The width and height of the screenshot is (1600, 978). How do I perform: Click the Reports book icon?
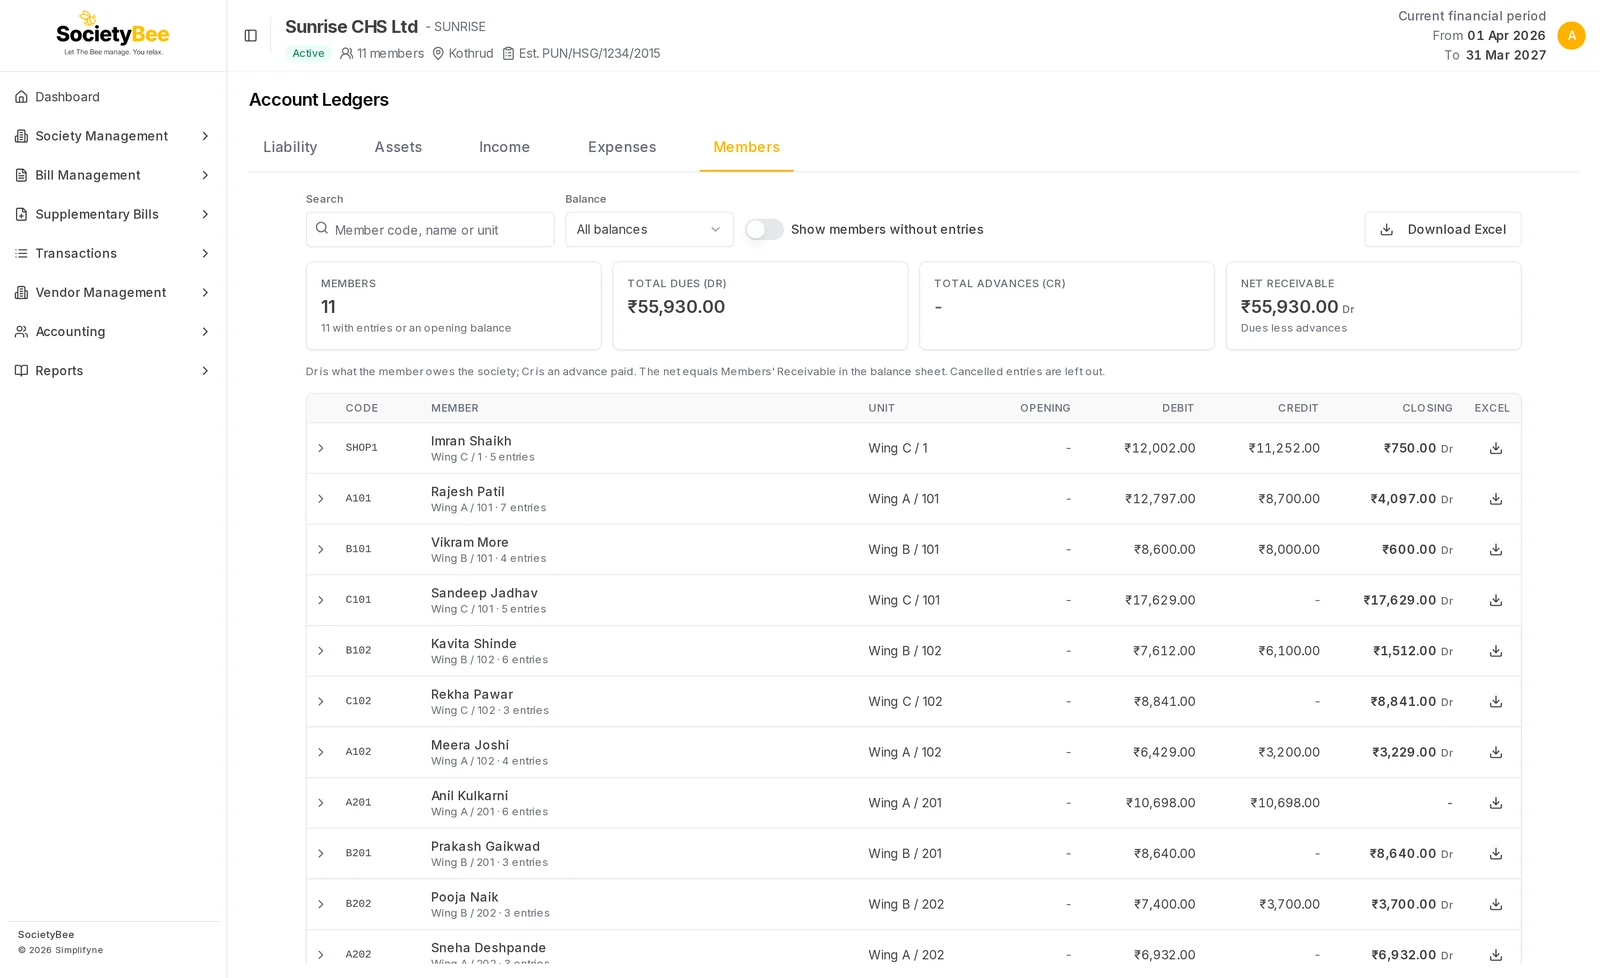point(21,371)
